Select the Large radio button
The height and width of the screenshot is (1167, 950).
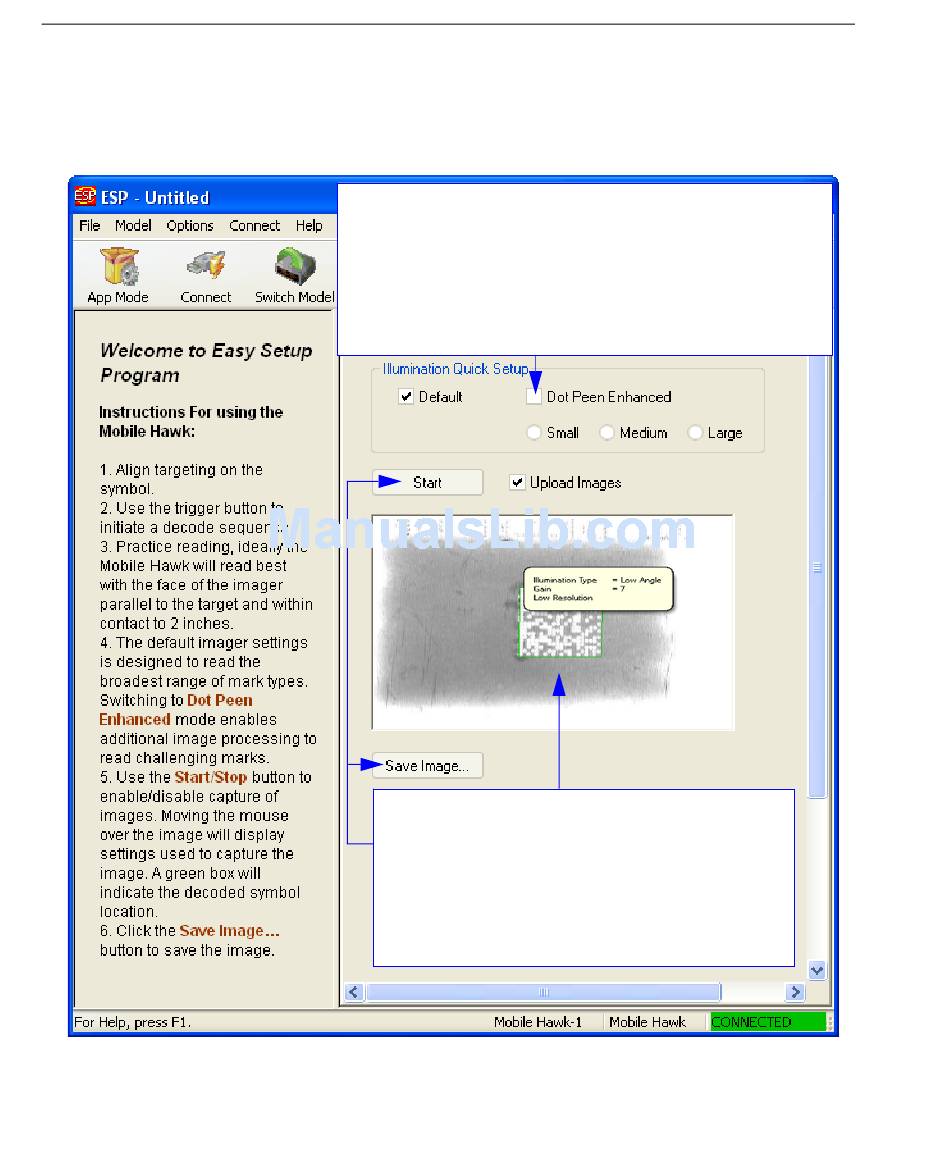point(695,432)
